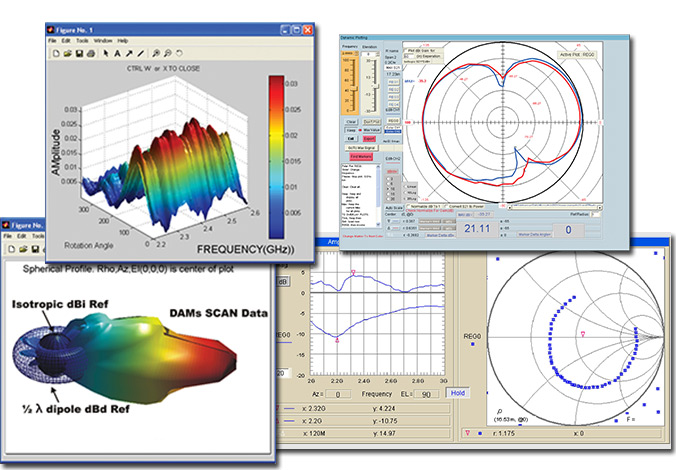This screenshot has width=676, height=470.
Task: Select the Insert Text 'A' tool
Action: pyautogui.click(x=117, y=53)
